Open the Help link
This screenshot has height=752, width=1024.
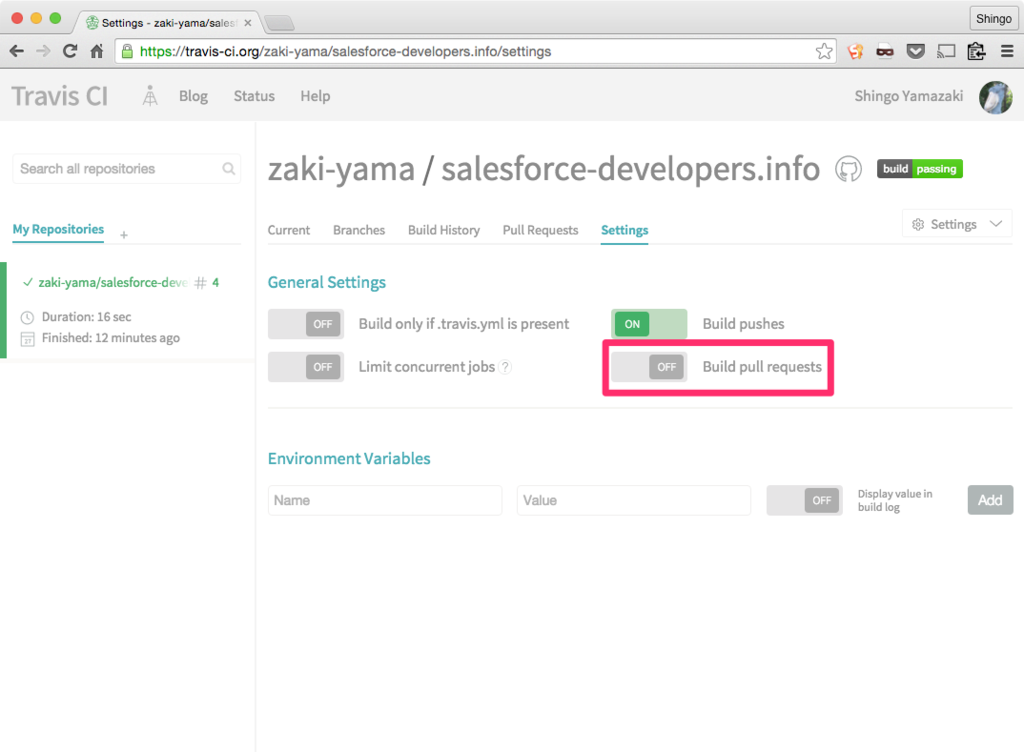pos(315,96)
